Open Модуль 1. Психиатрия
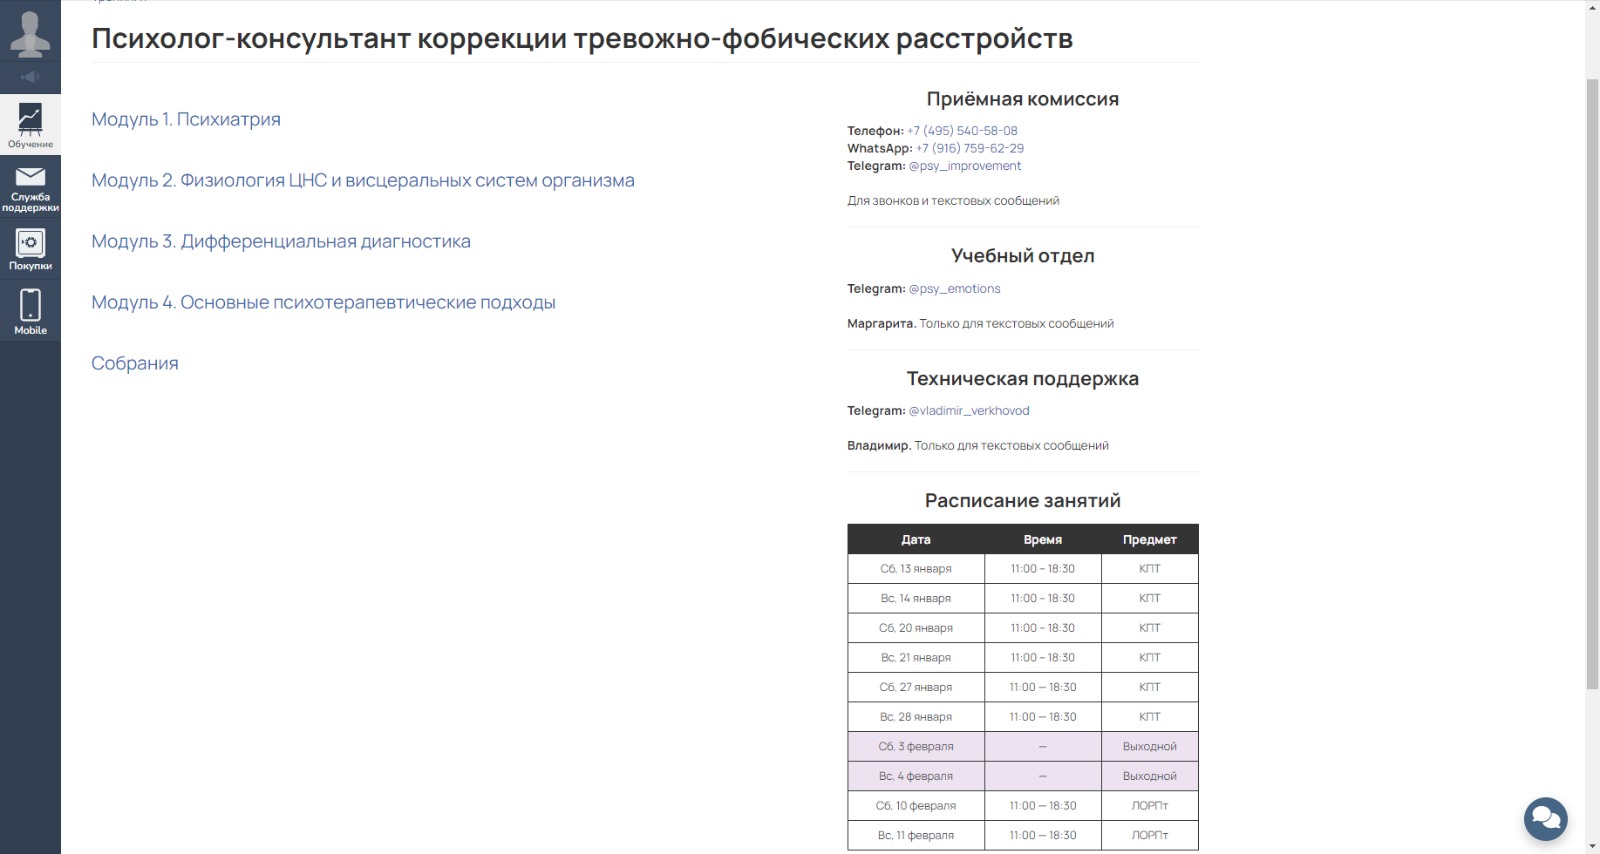 click(186, 119)
